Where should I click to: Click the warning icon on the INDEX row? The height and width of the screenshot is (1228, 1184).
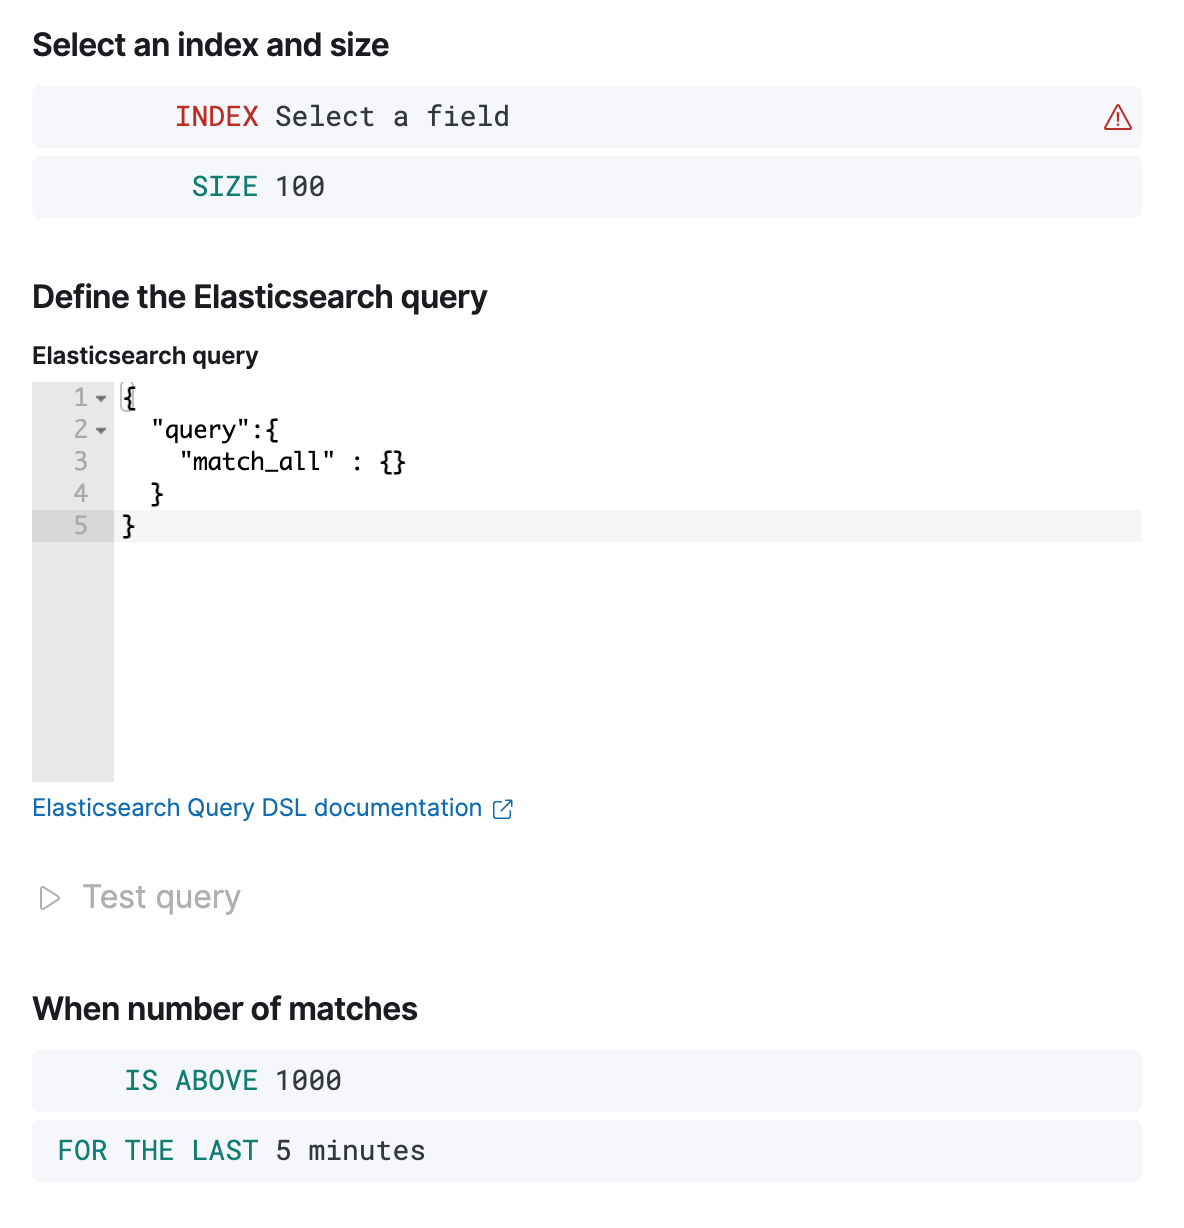click(x=1117, y=117)
